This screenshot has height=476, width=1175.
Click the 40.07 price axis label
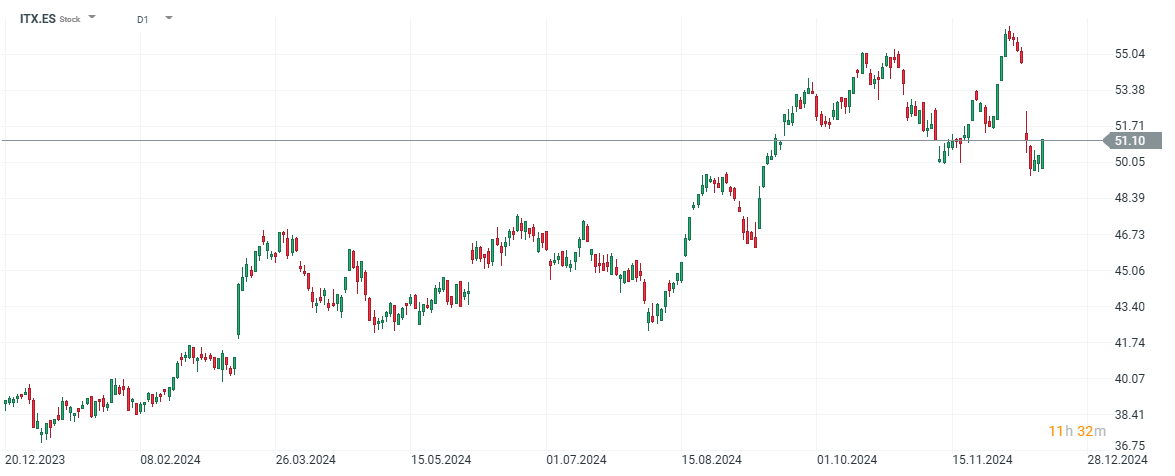point(1129,378)
